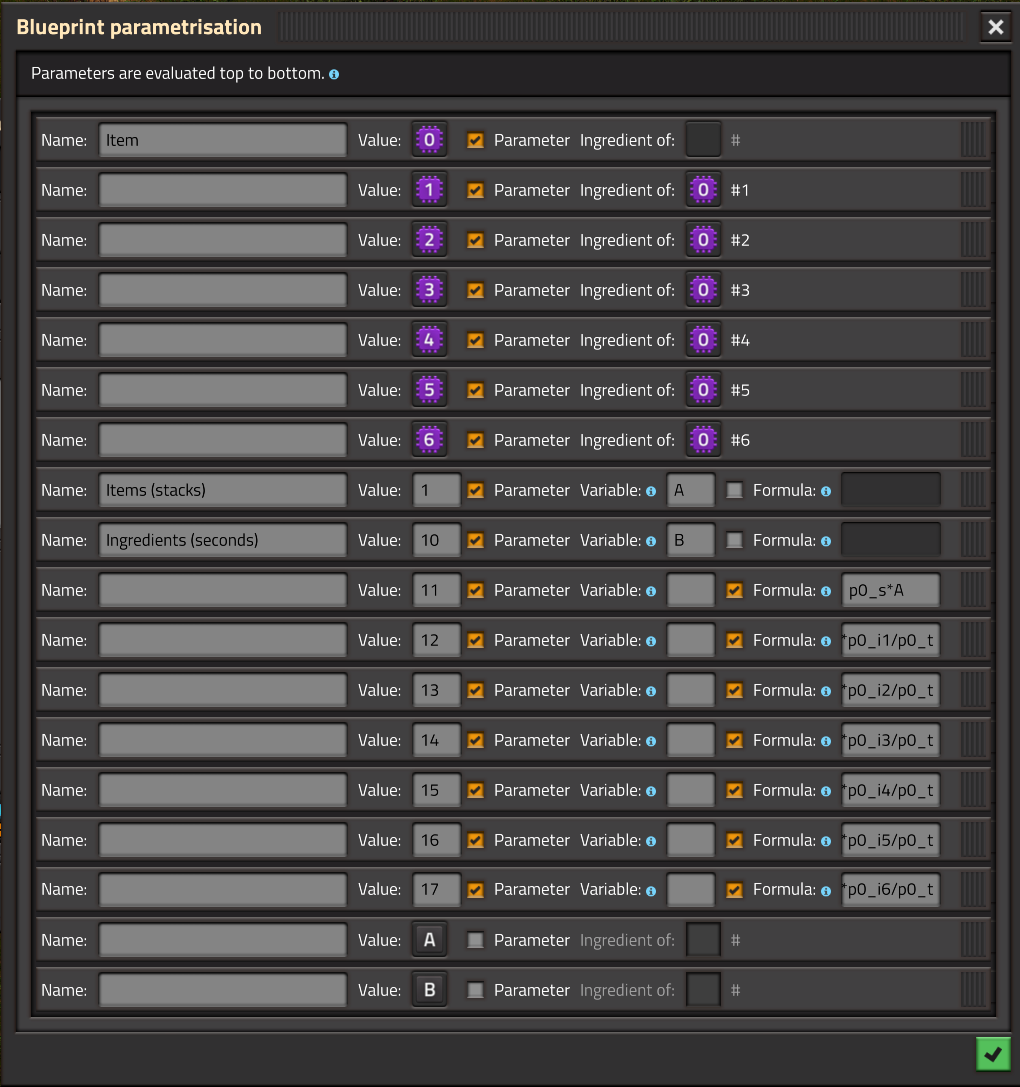
Task: Grab drag handle of signal B row
Action: click(x=973, y=990)
